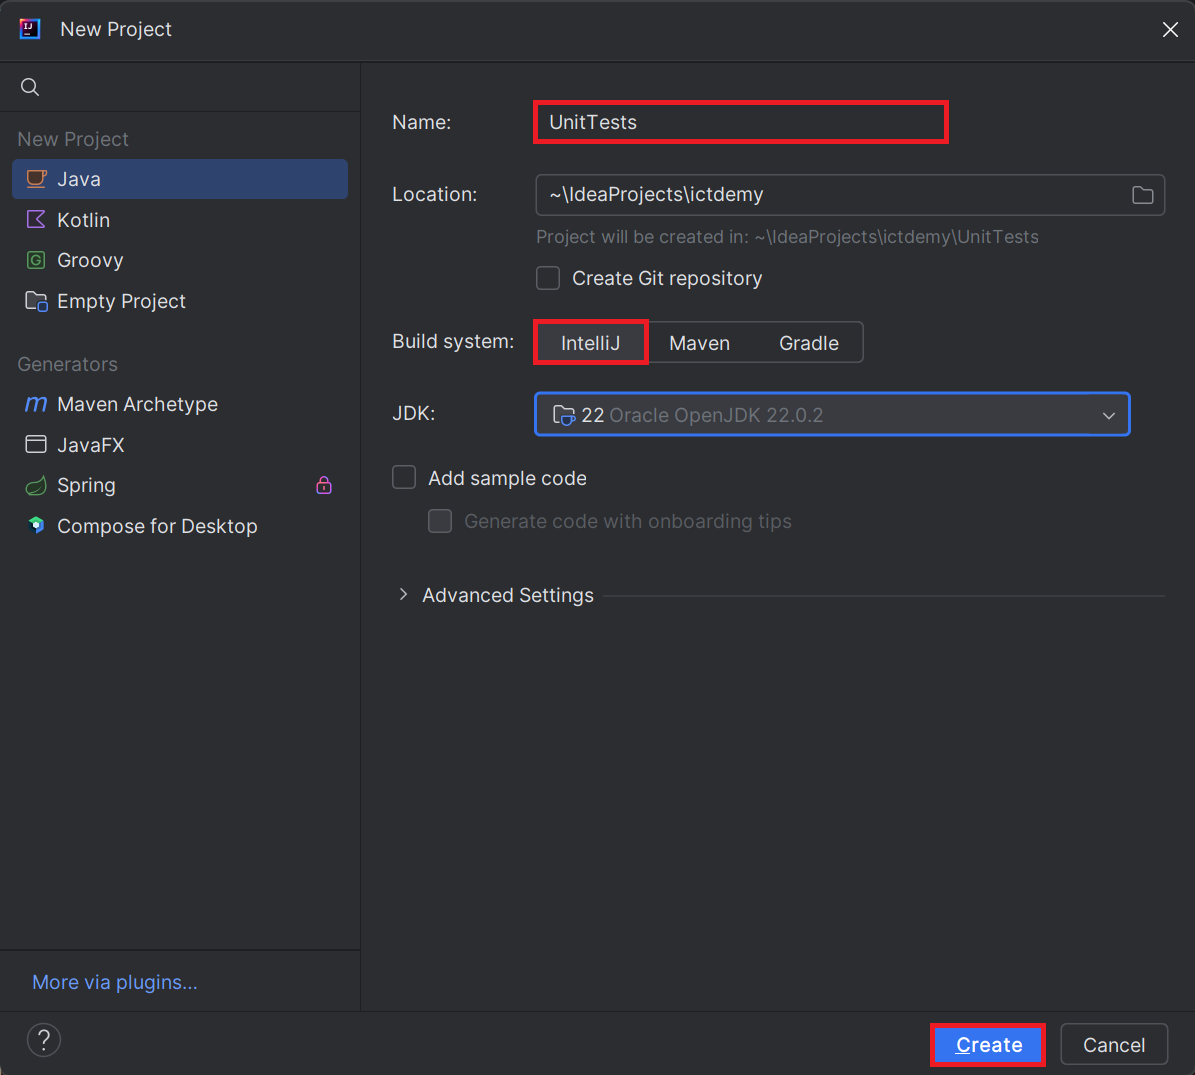Select Gradle as the build system

pos(810,342)
